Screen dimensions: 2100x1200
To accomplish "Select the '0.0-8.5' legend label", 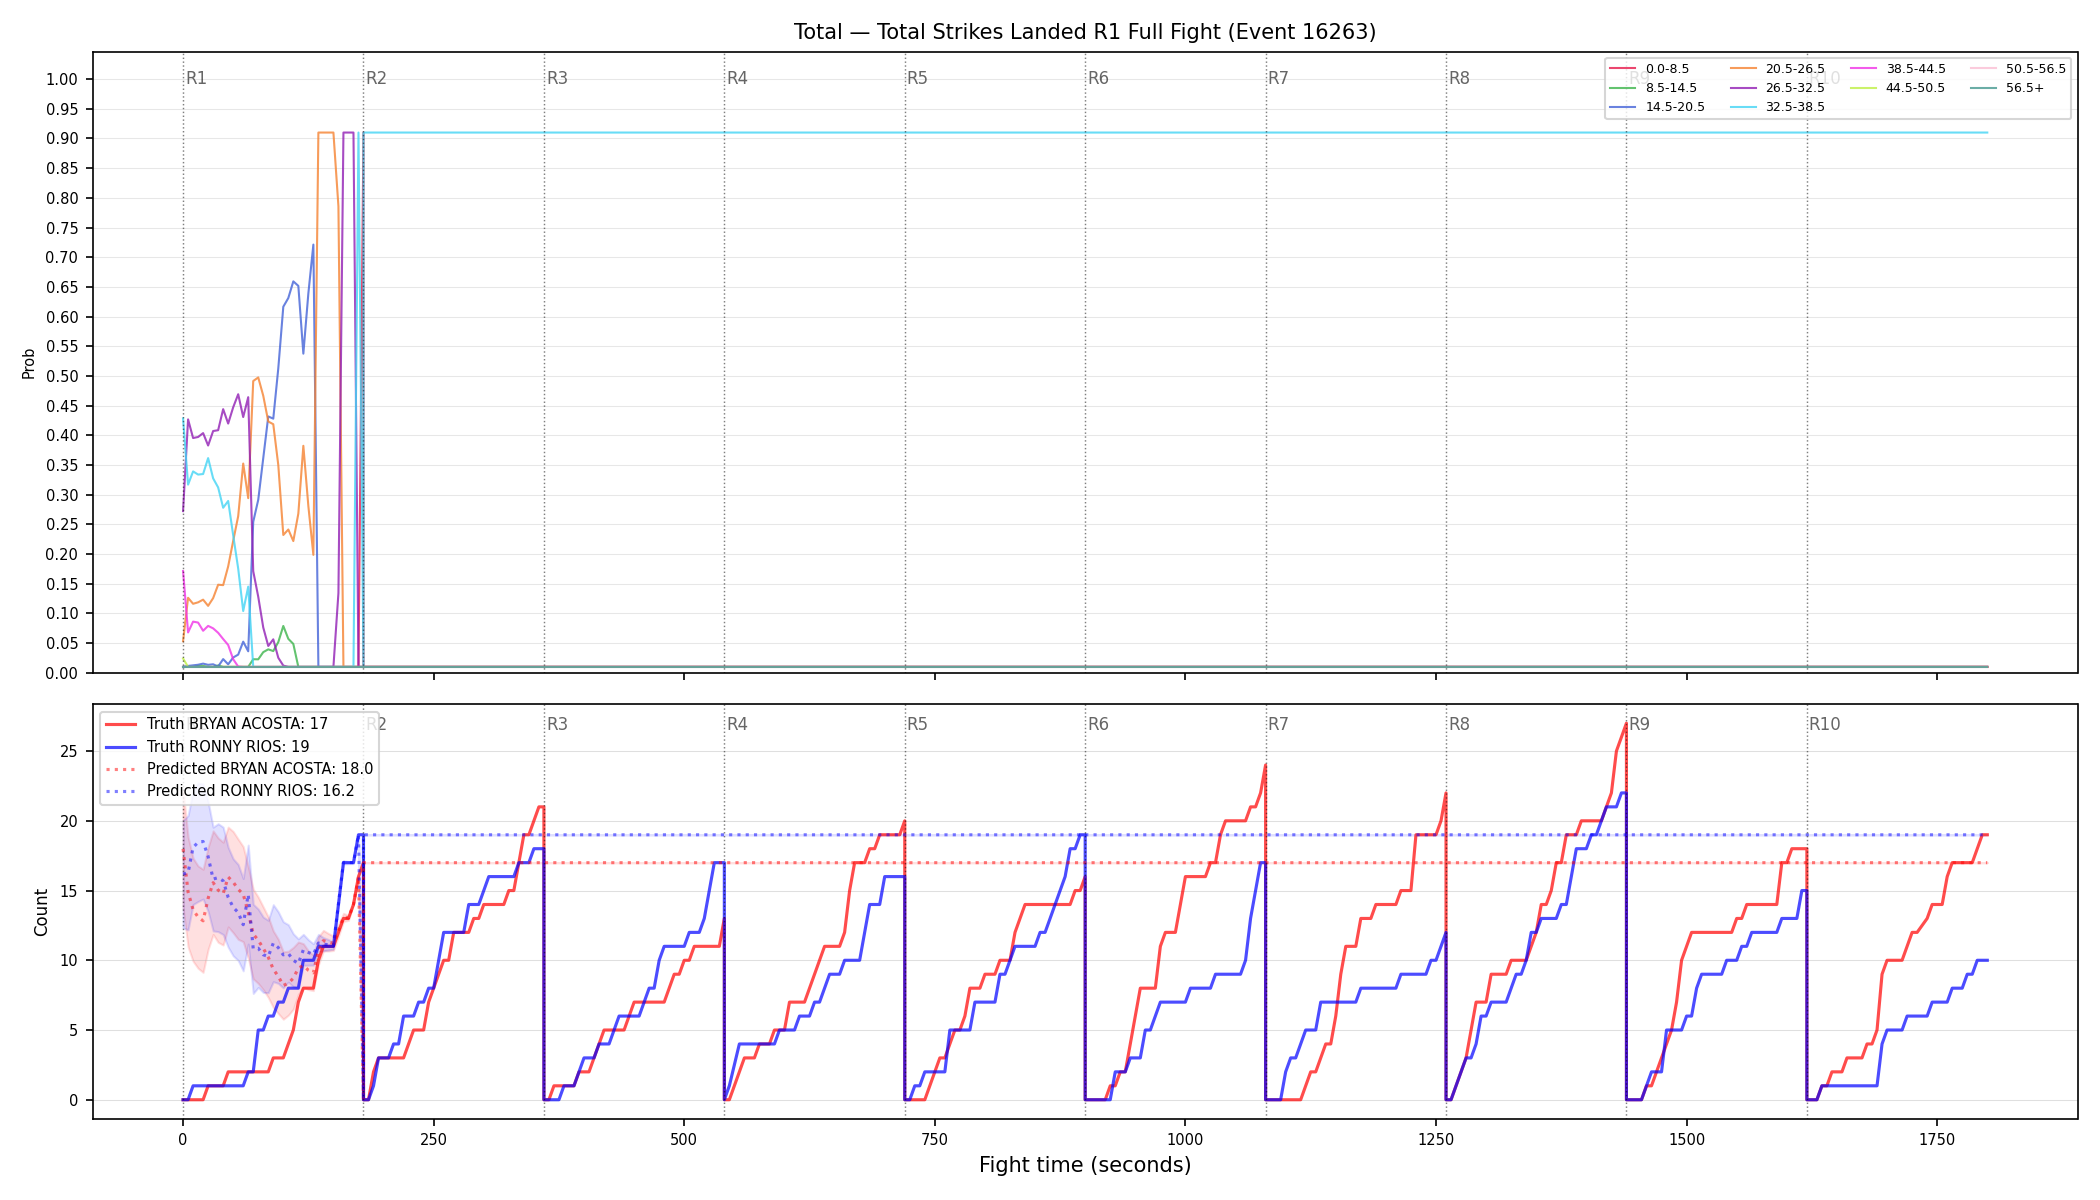I will point(1667,69).
